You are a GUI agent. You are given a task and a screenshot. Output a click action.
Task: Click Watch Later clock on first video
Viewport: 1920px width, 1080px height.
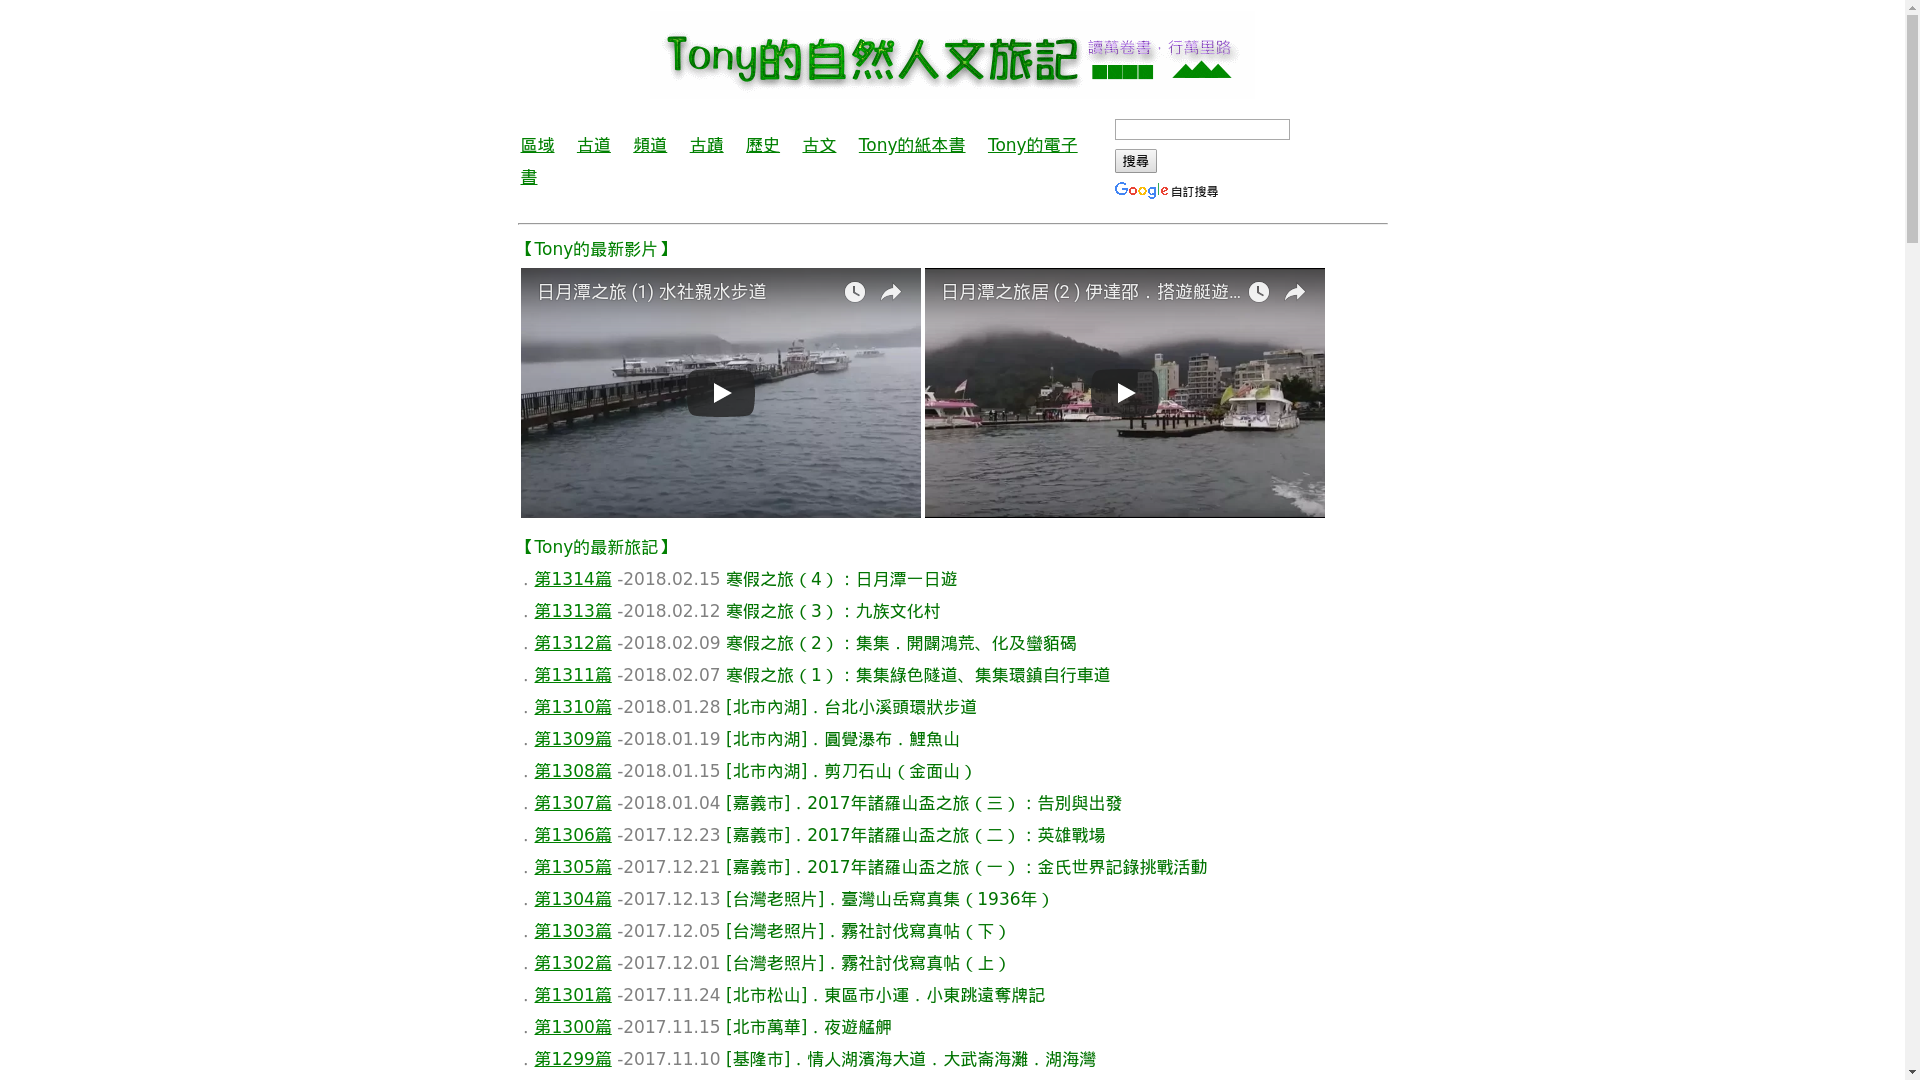point(854,292)
